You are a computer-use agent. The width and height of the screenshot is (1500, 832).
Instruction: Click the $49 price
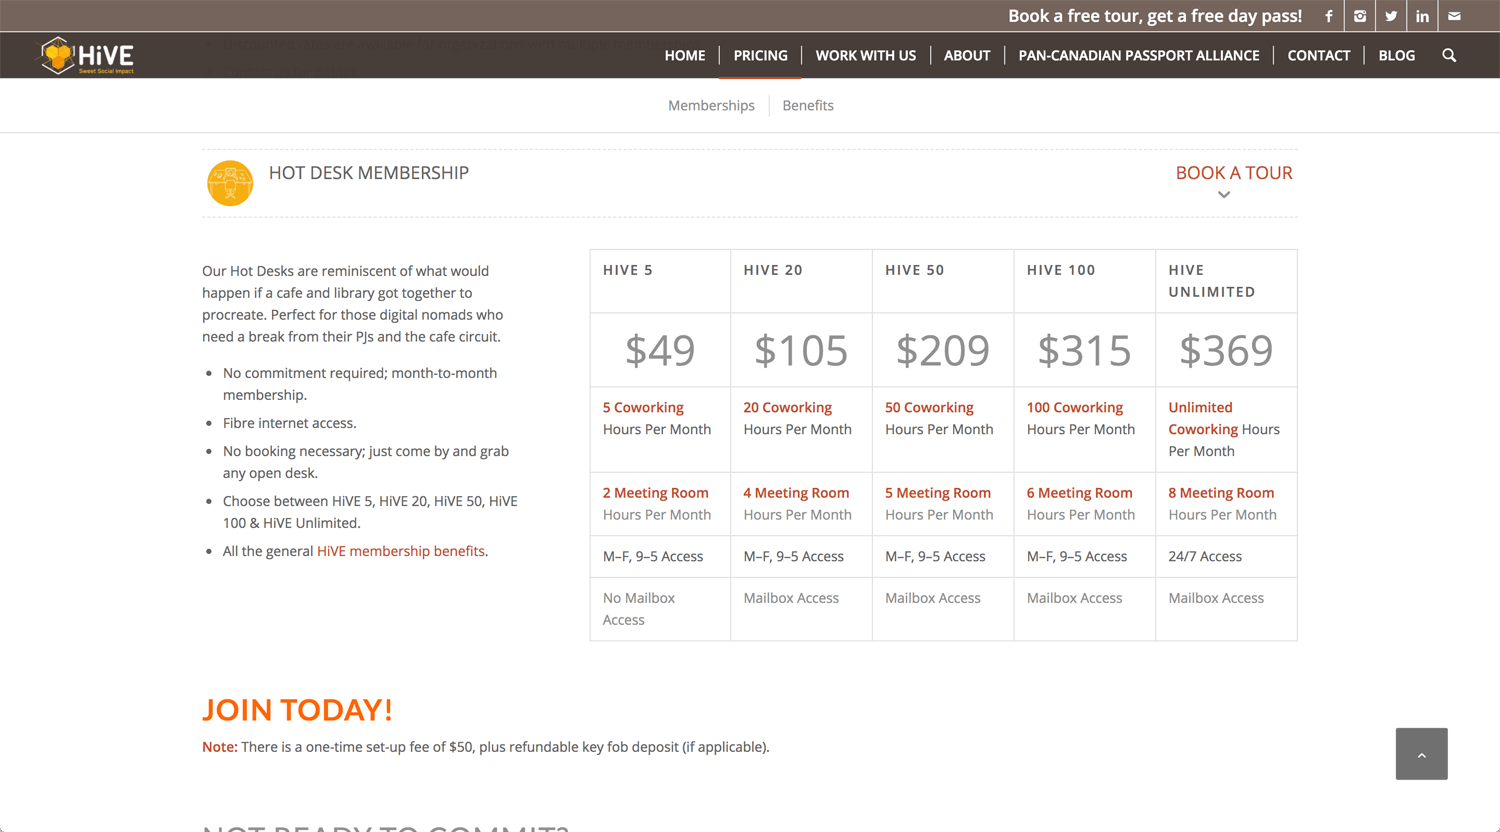coord(660,350)
